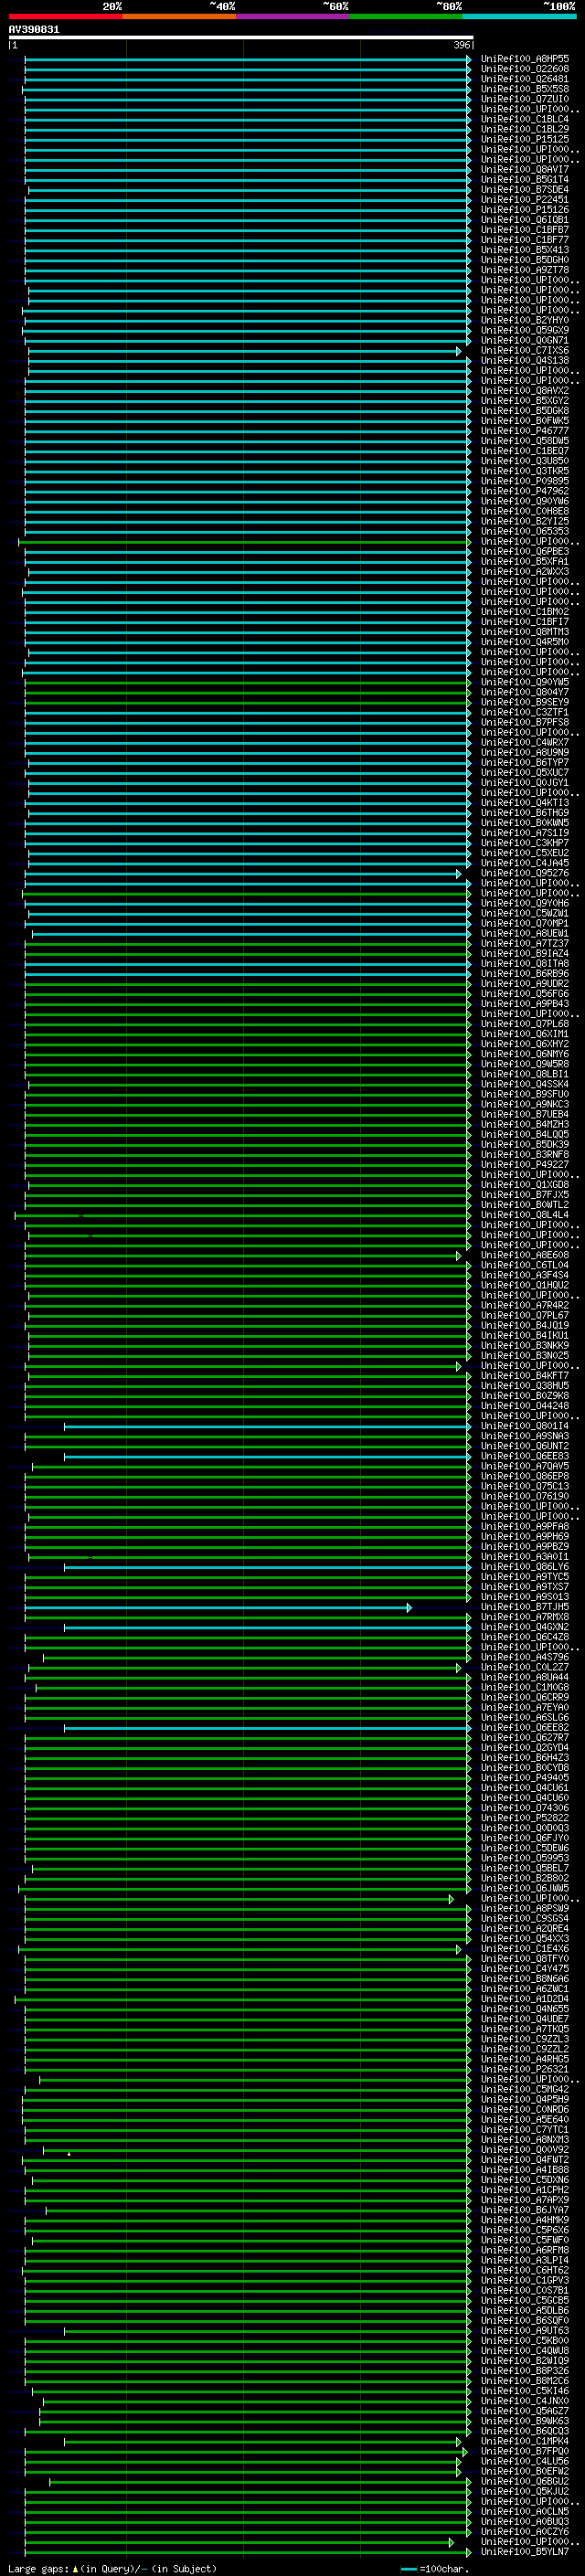Click the UniRef100_C7IXS6 label
The height and width of the screenshot is (2576, 585).
click(x=525, y=351)
